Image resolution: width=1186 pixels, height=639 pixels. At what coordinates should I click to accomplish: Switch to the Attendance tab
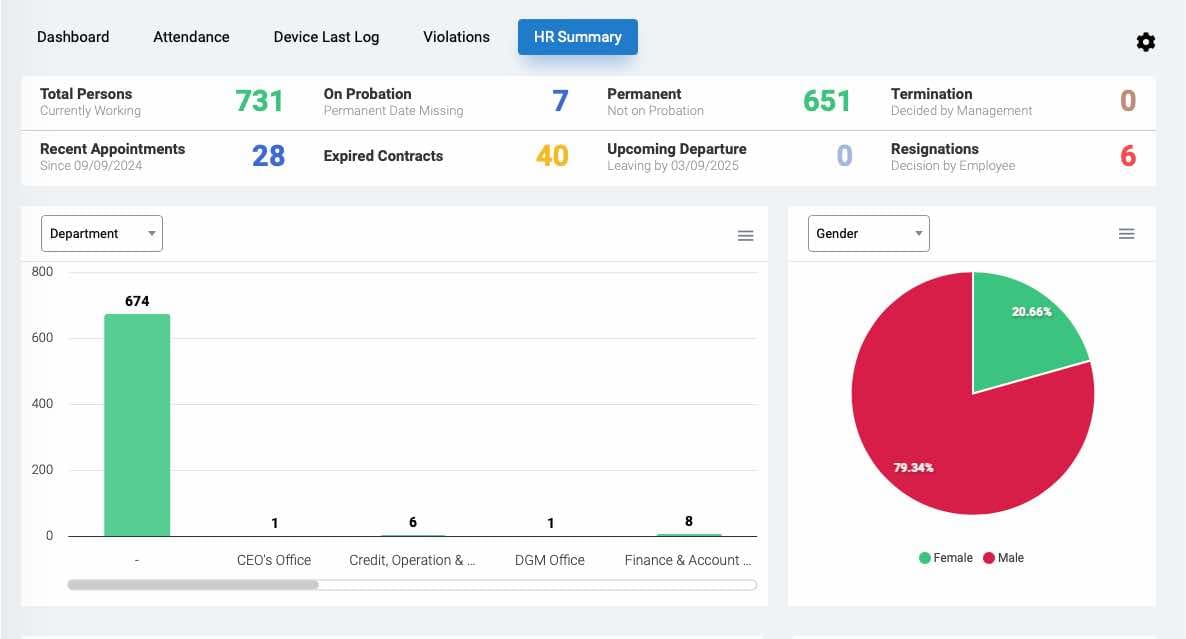coord(191,37)
